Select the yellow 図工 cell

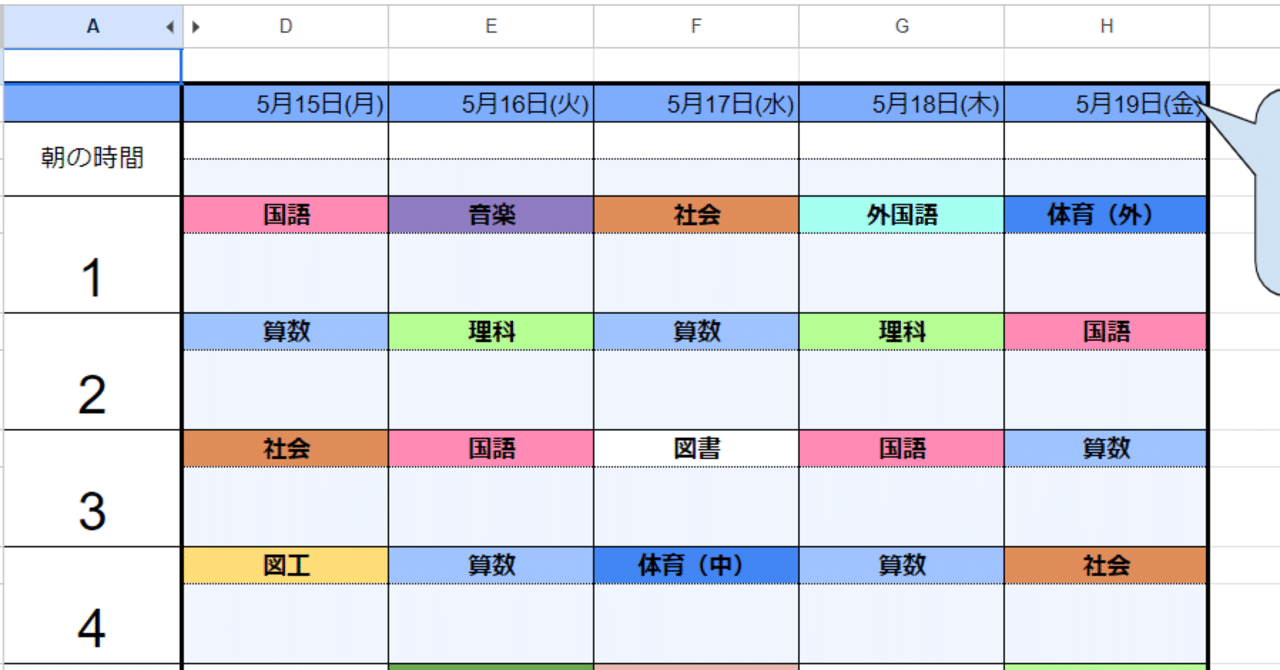[286, 565]
